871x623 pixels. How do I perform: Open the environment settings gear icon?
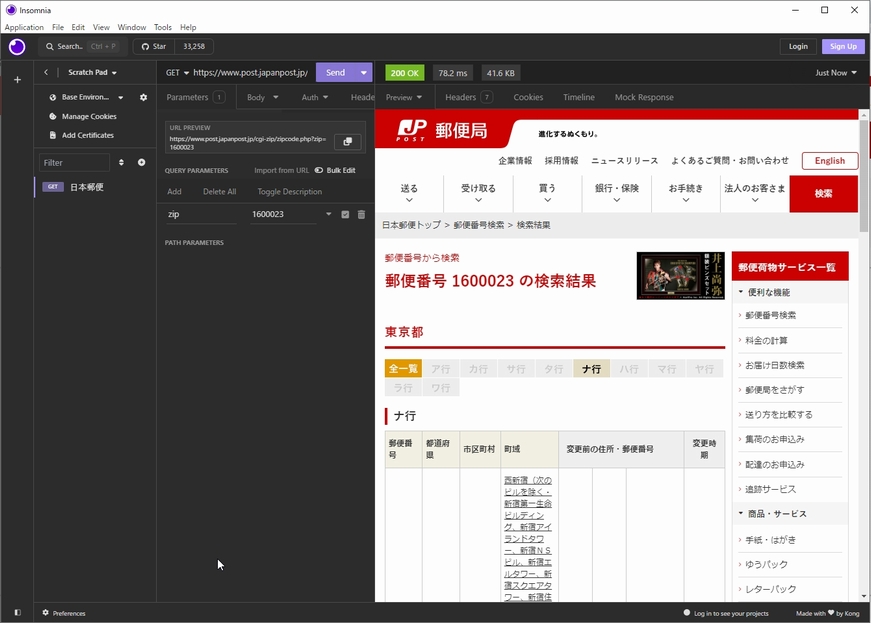[143, 97]
